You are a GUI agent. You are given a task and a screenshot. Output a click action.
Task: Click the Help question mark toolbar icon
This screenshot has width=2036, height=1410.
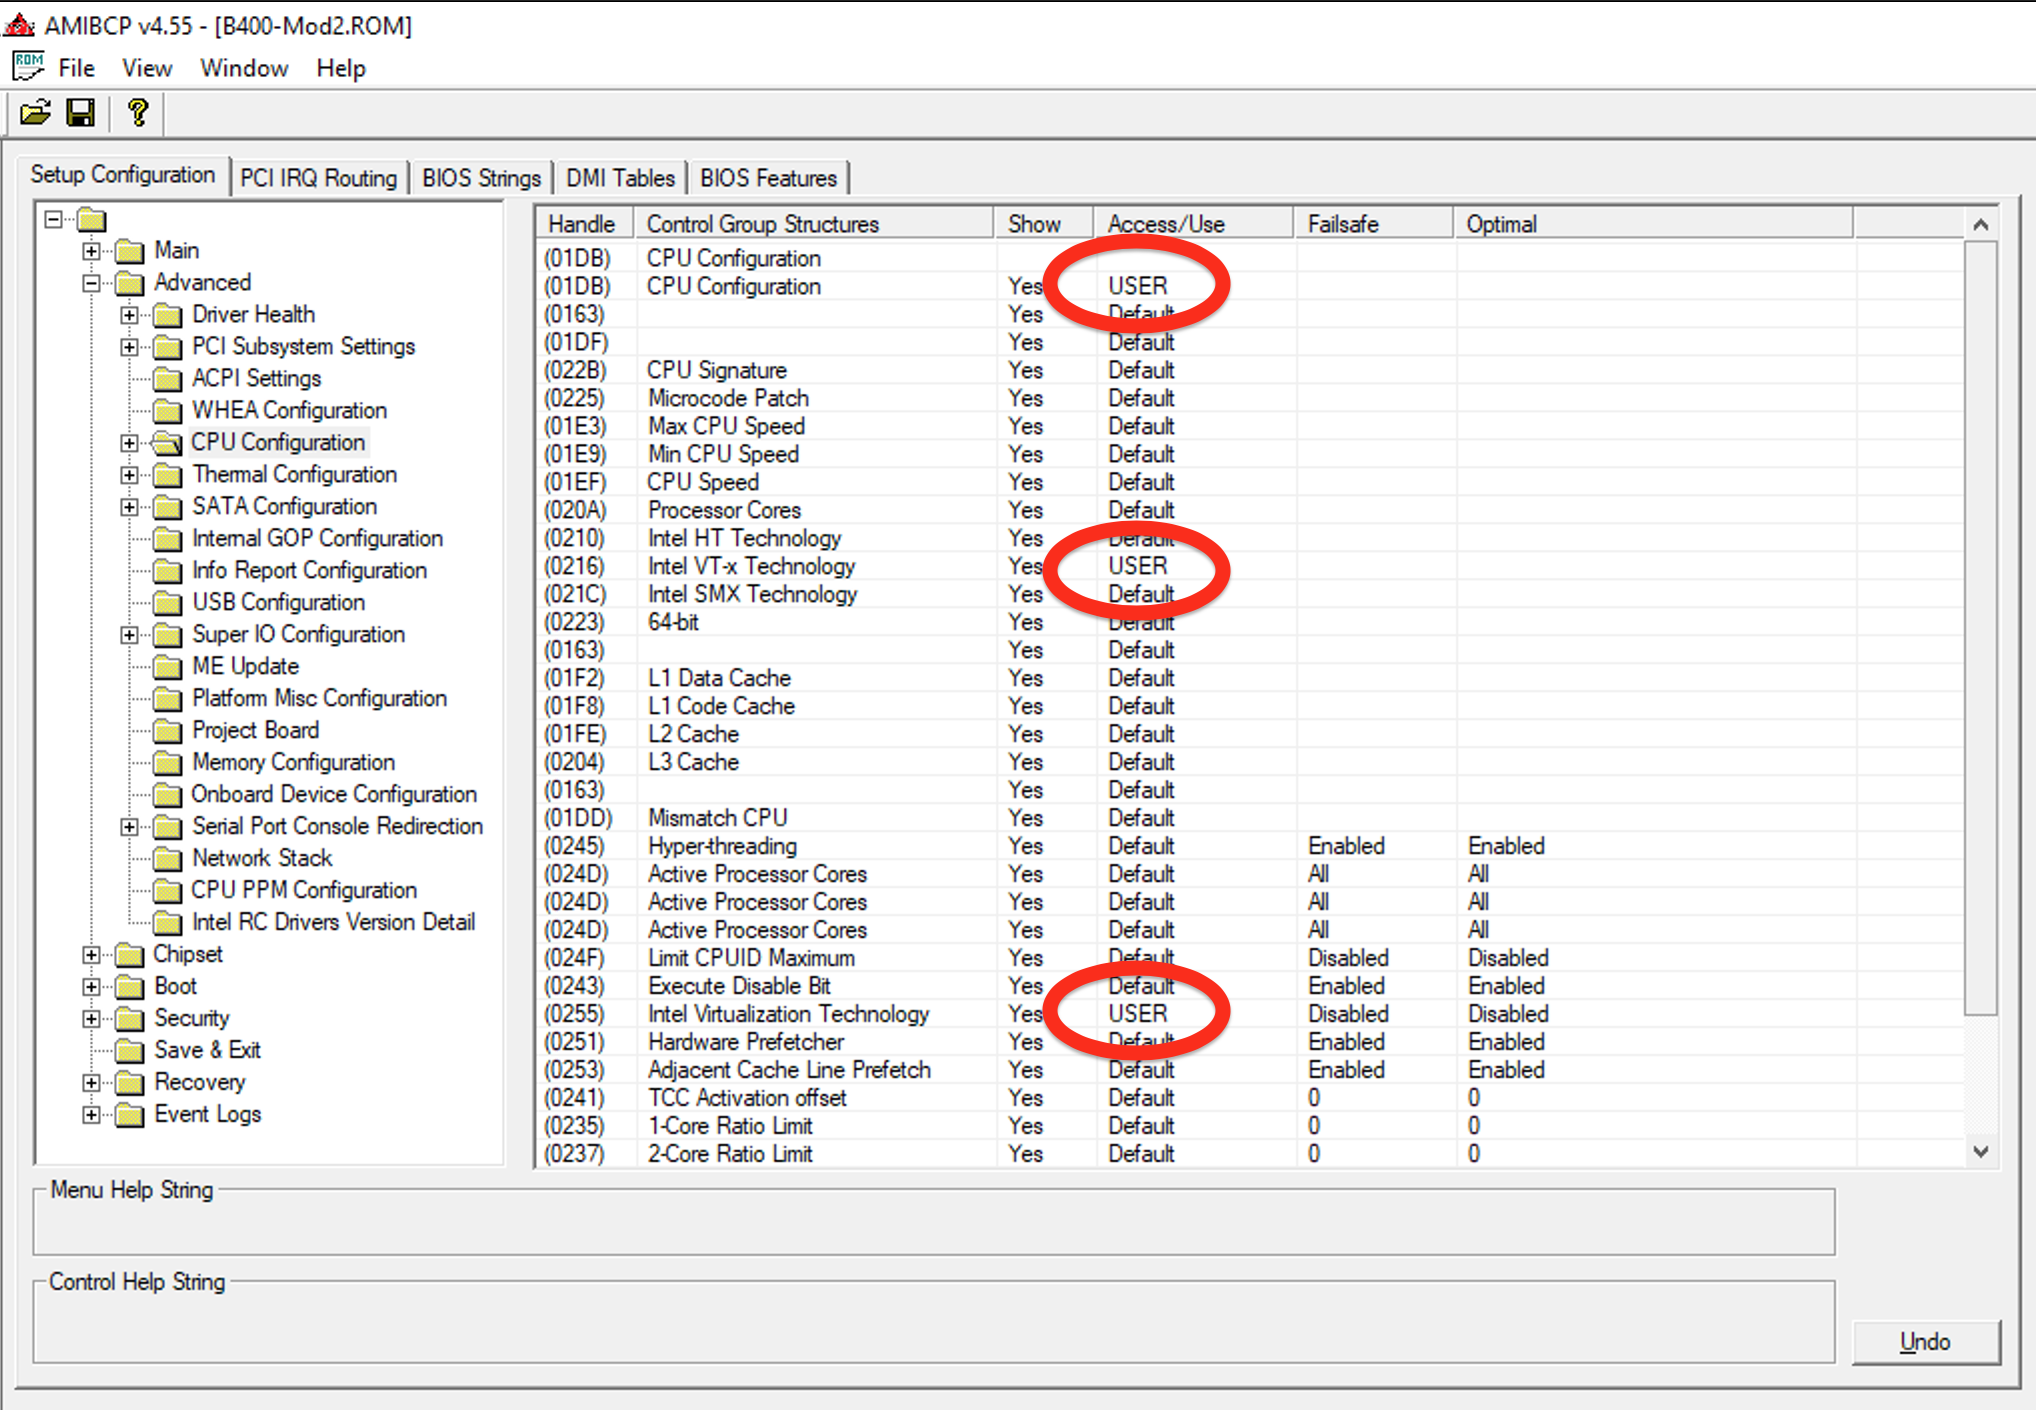[138, 113]
